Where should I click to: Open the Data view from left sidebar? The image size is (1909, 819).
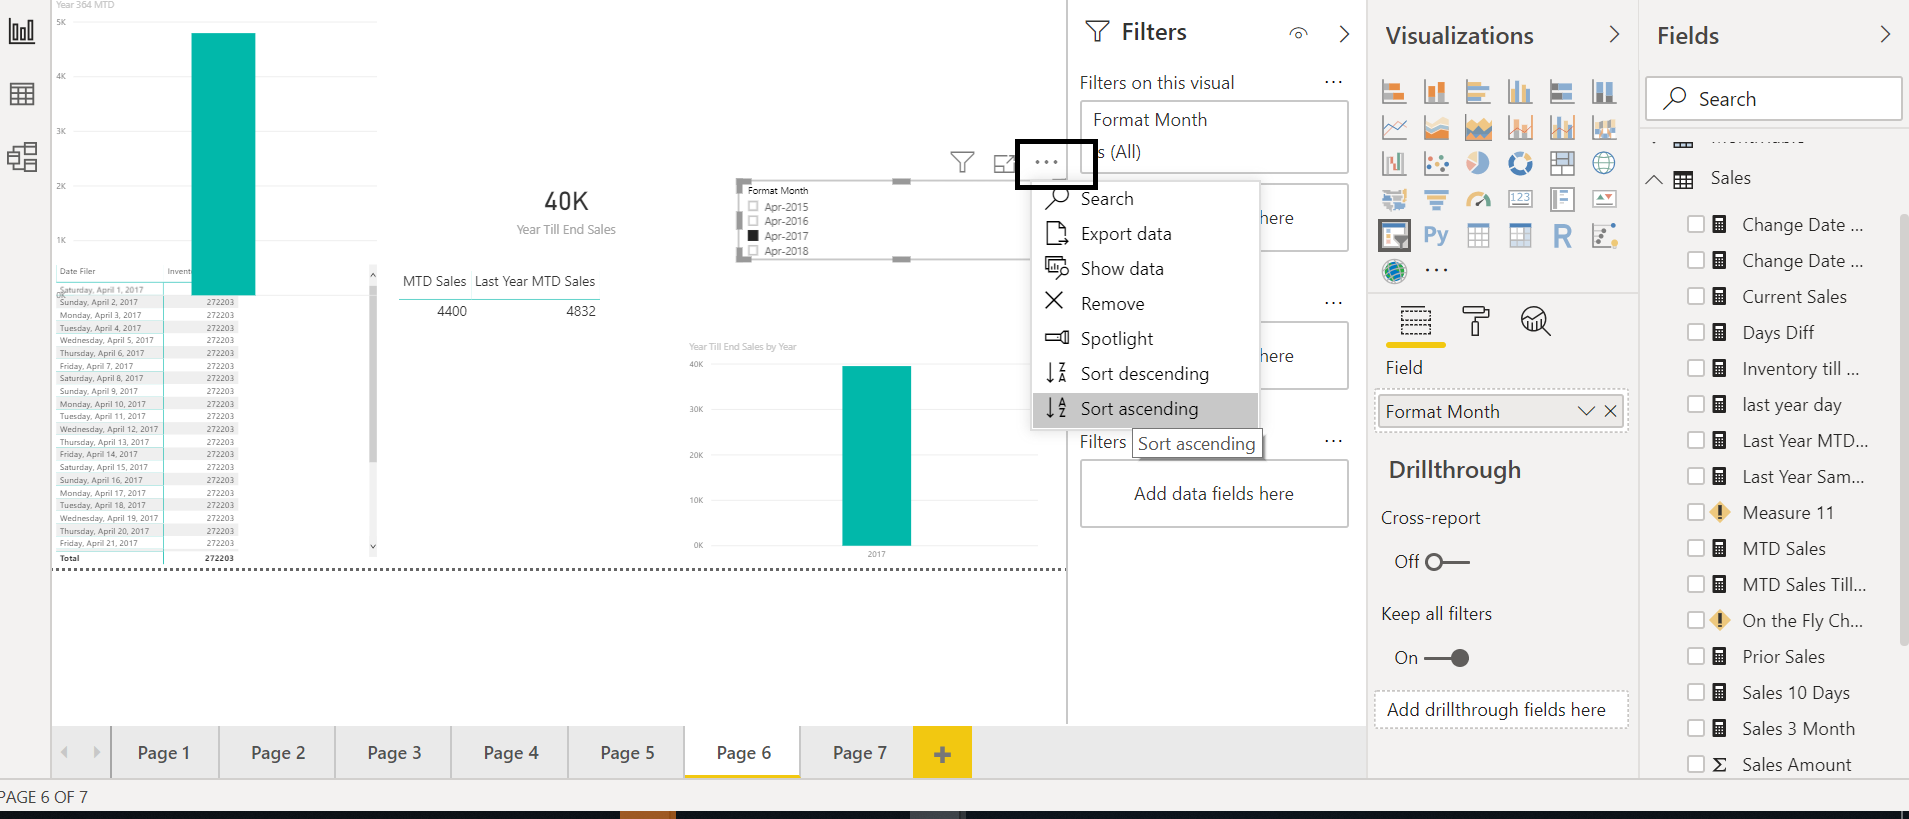pos(22,94)
